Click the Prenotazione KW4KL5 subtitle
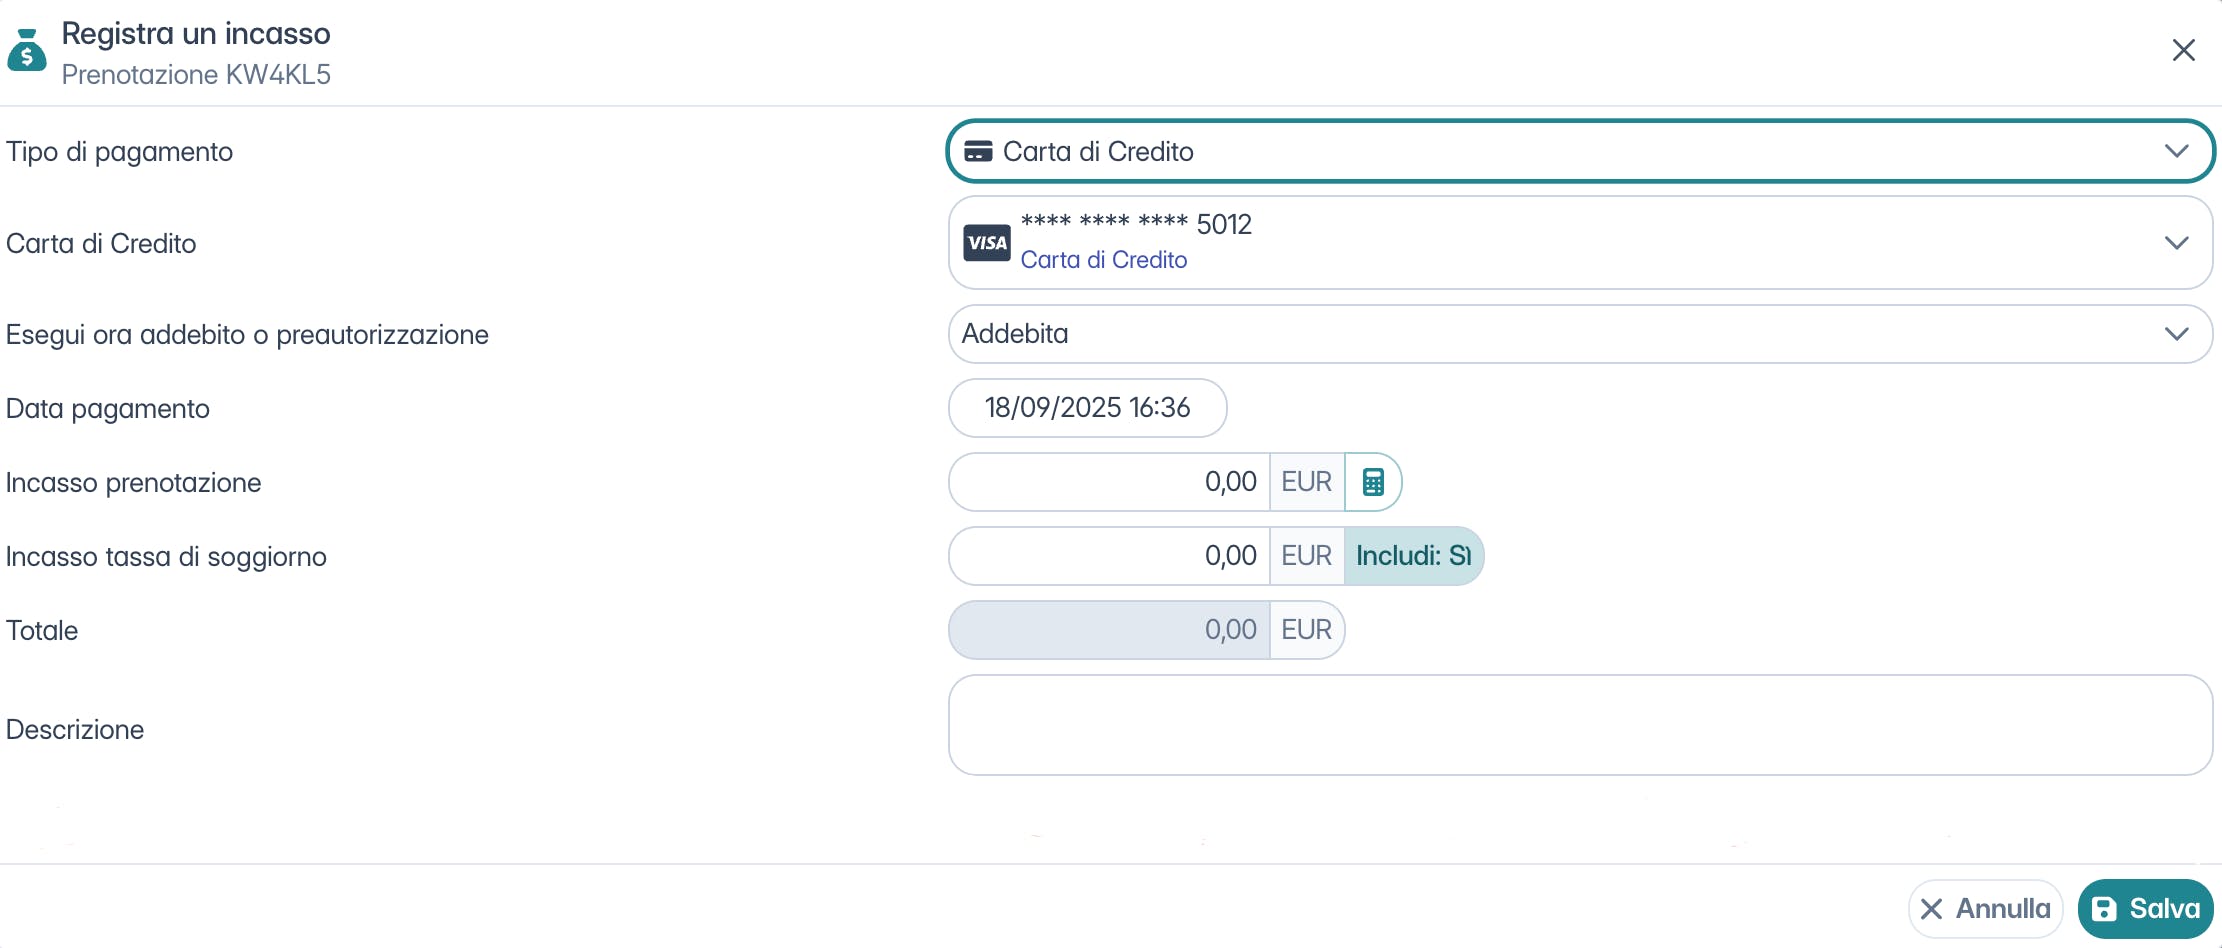 [196, 75]
